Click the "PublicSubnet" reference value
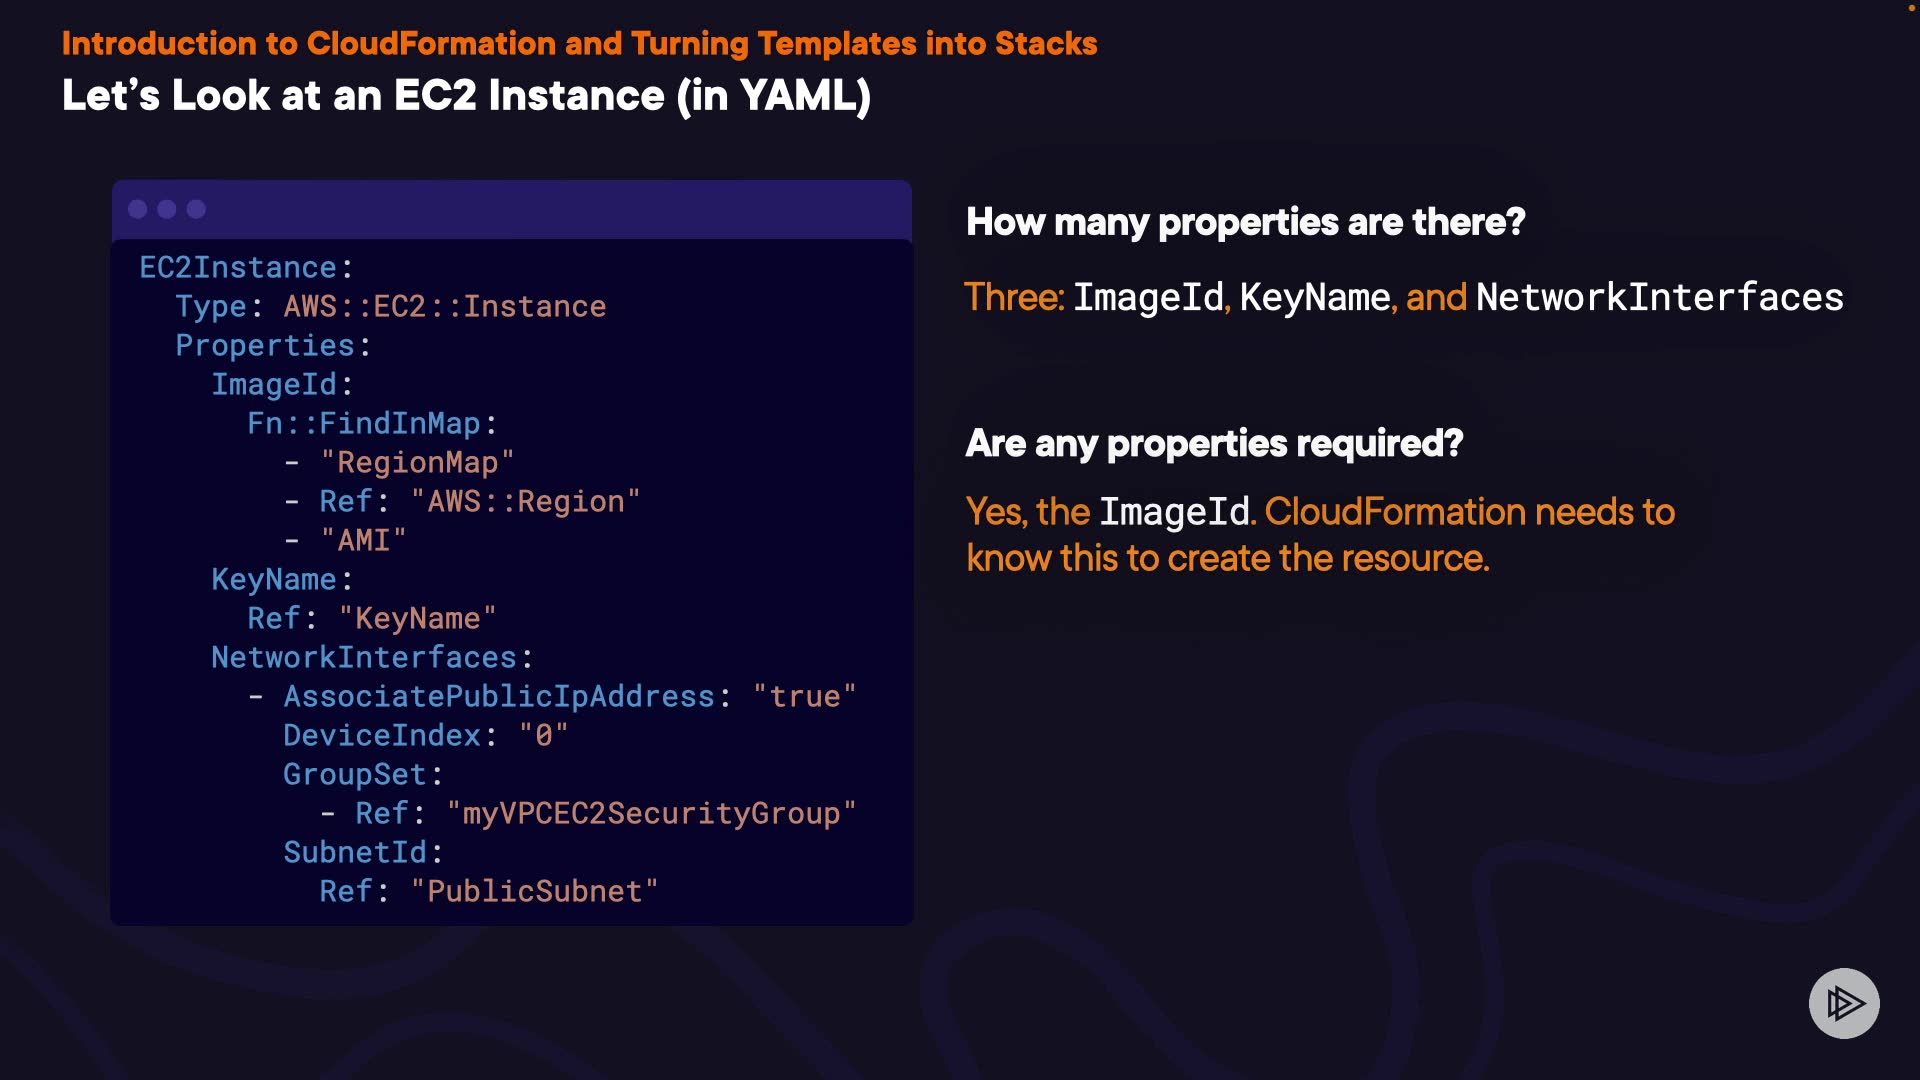Screen dimensions: 1920x1080 coord(534,892)
